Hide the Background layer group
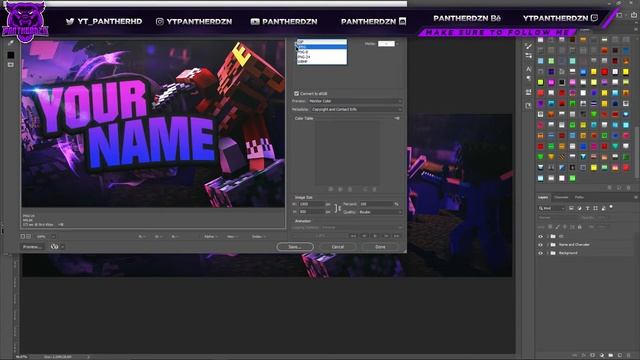The width and height of the screenshot is (640, 360). point(540,253)
